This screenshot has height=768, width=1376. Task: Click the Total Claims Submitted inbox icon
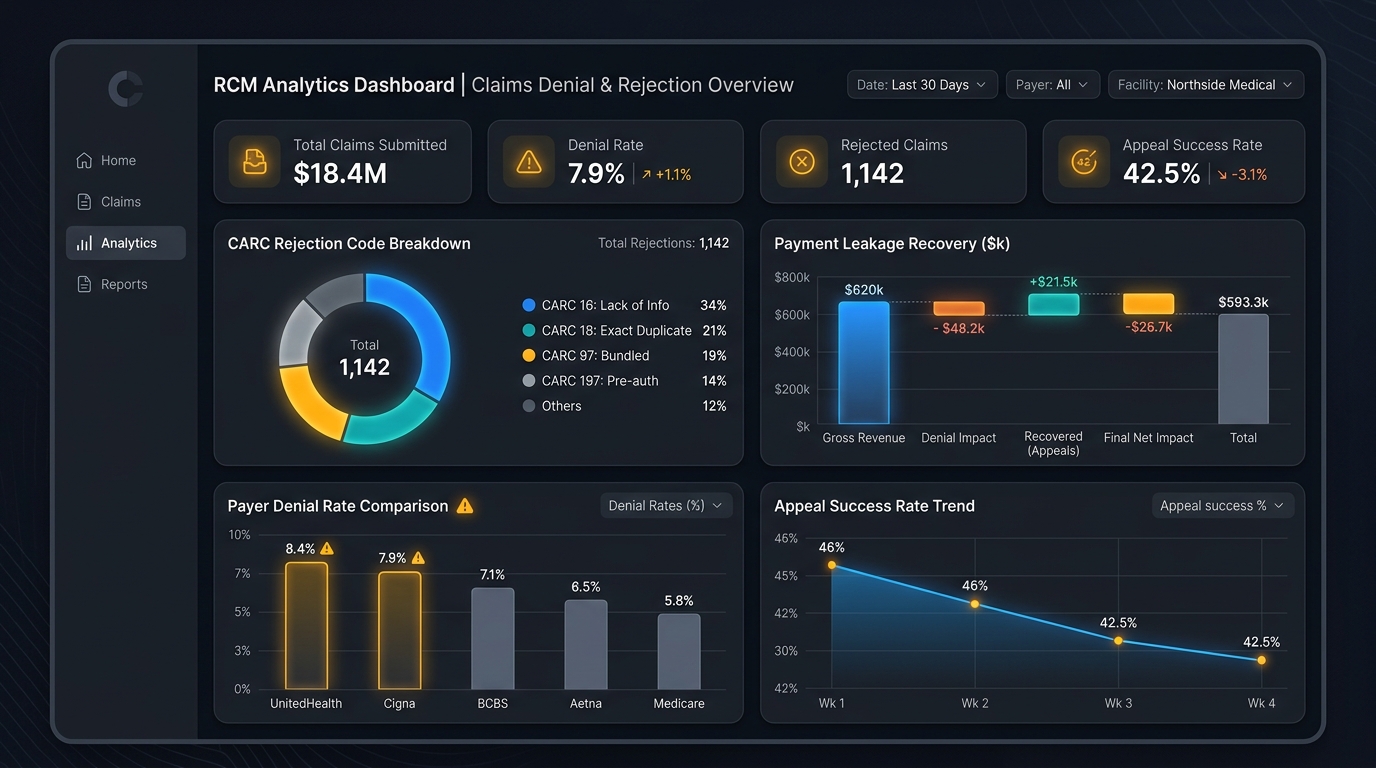254,162
